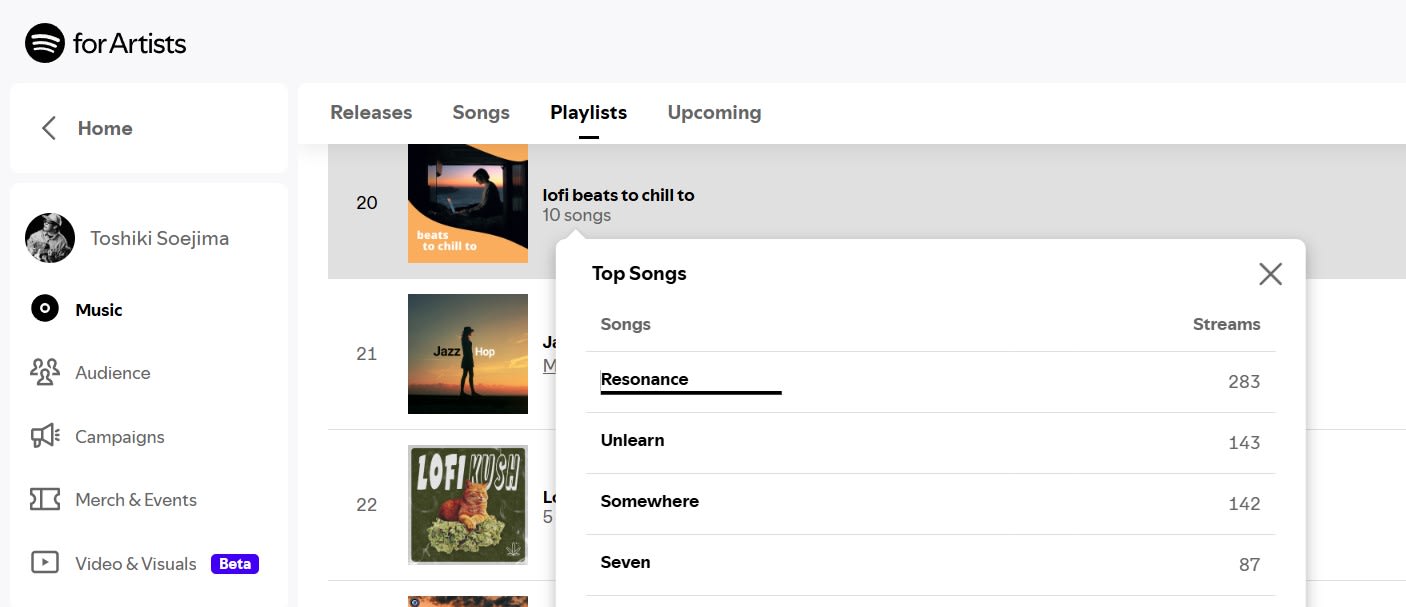Click the Campaigns megaphone icon
This screenshot has width=1406, height=607.
(x=45, y=436)
